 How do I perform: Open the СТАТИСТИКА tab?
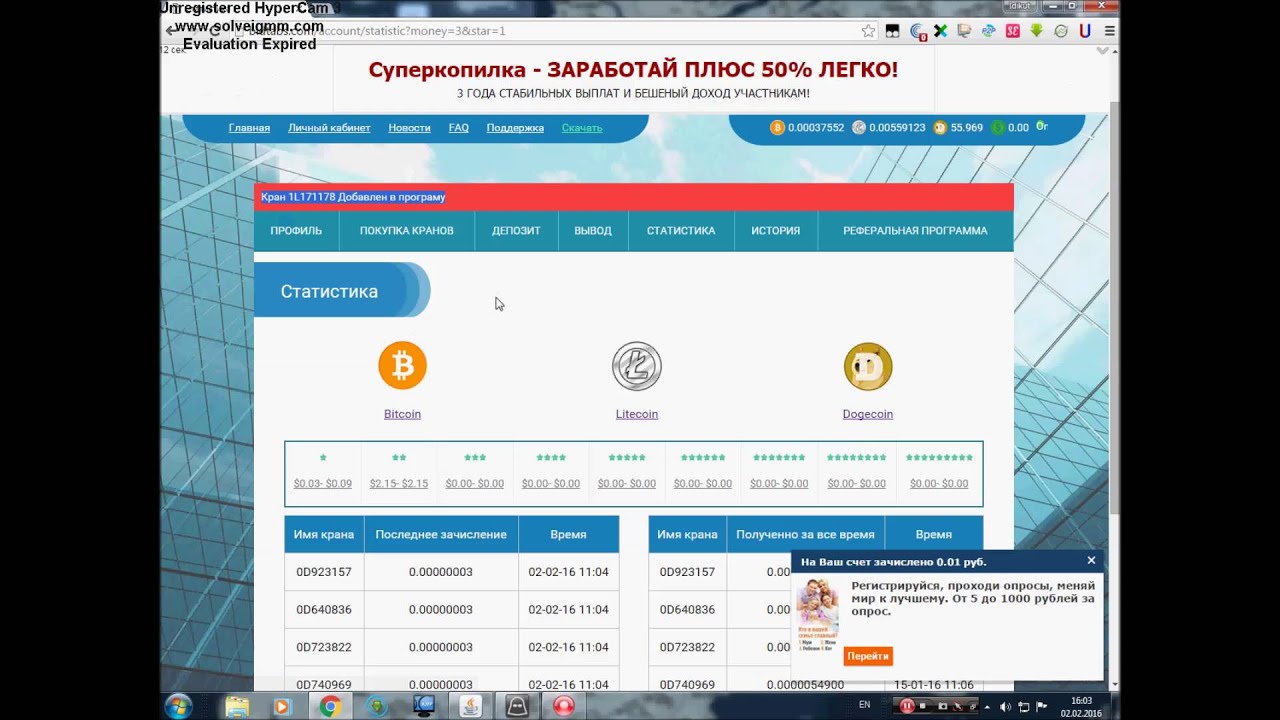point(681,231)
